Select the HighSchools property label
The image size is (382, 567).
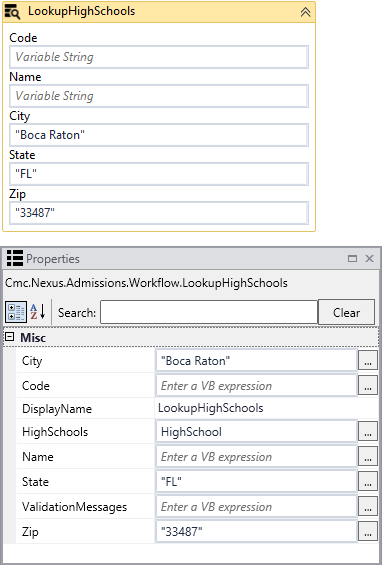coord(55,432)
